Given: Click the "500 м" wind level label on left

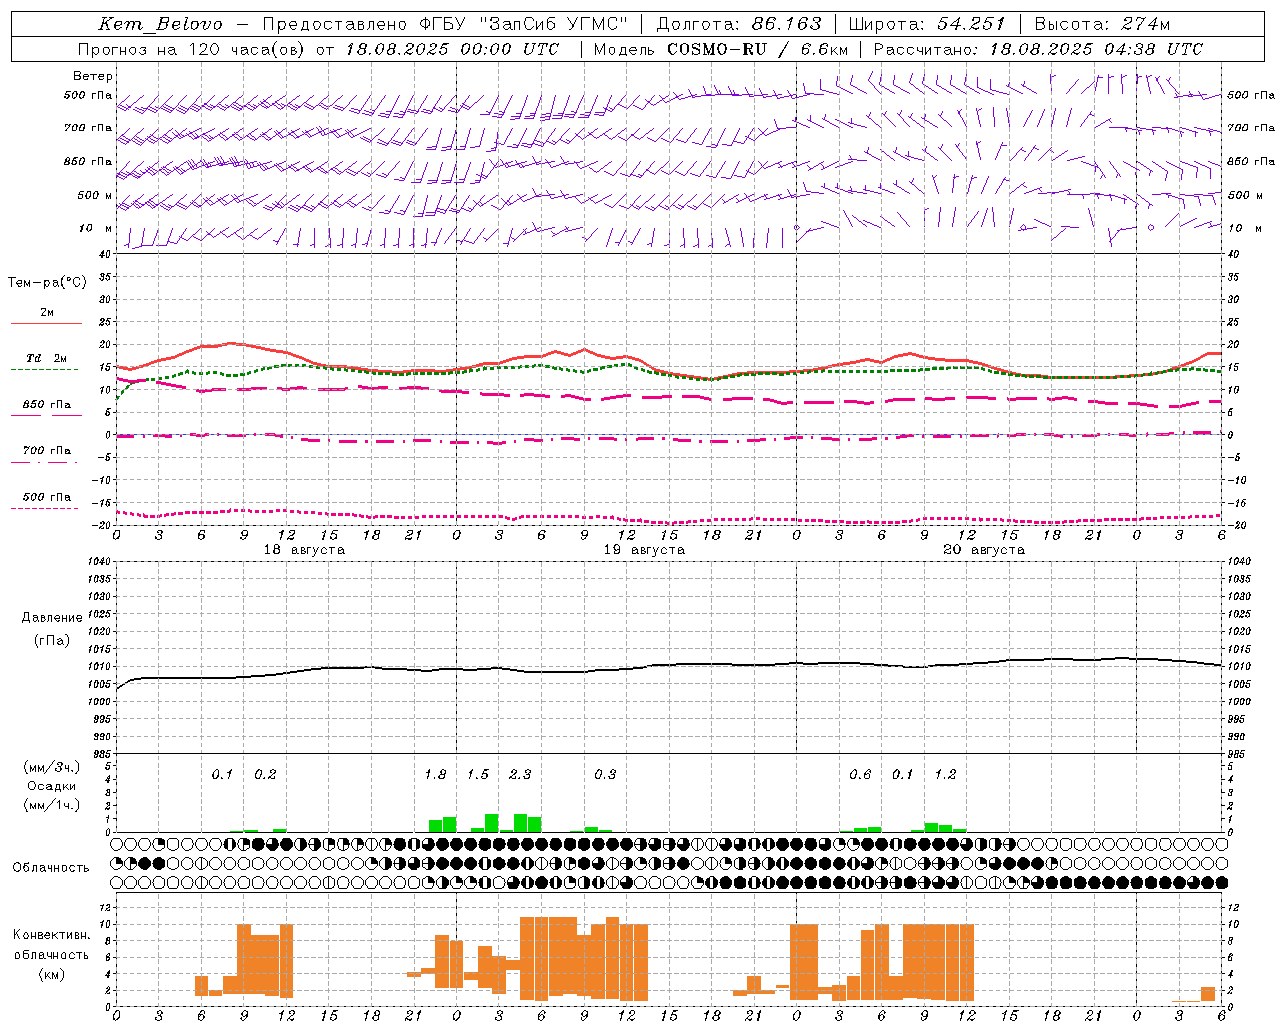Looking at the screenshot, I should pyautogui.click(x=95, y=195).
